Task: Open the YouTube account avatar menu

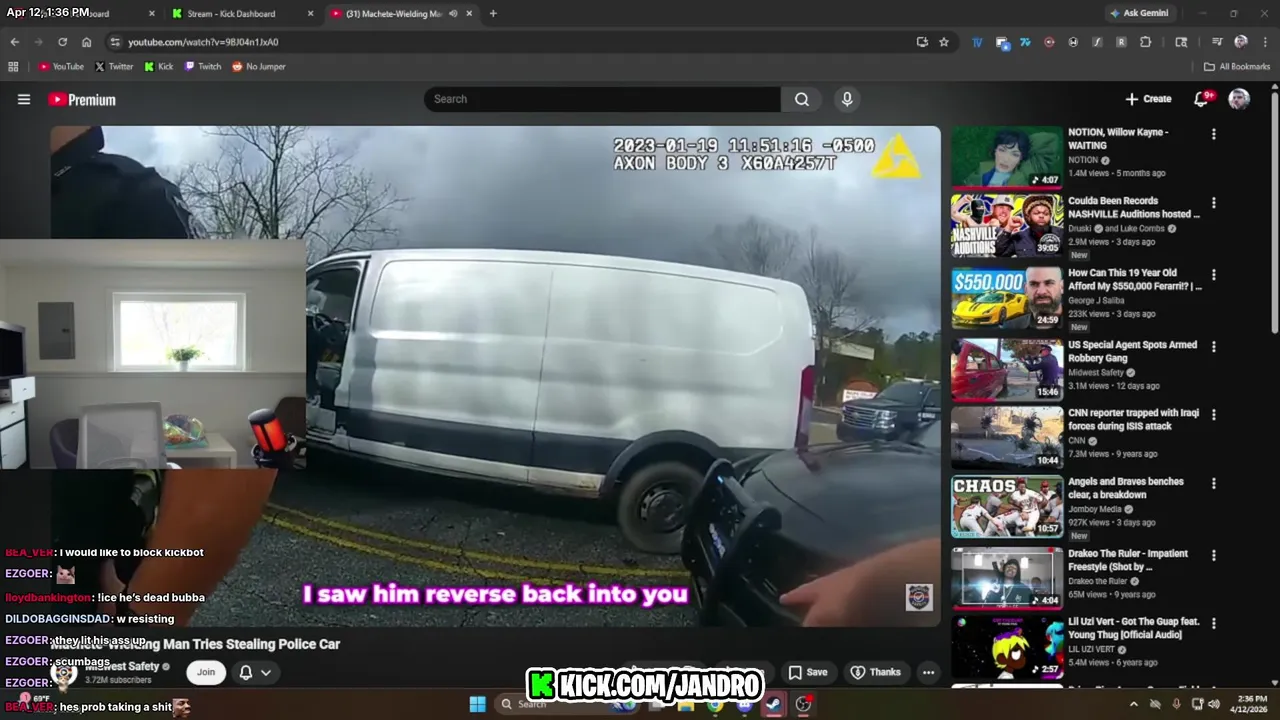Action: [1239, 99]
